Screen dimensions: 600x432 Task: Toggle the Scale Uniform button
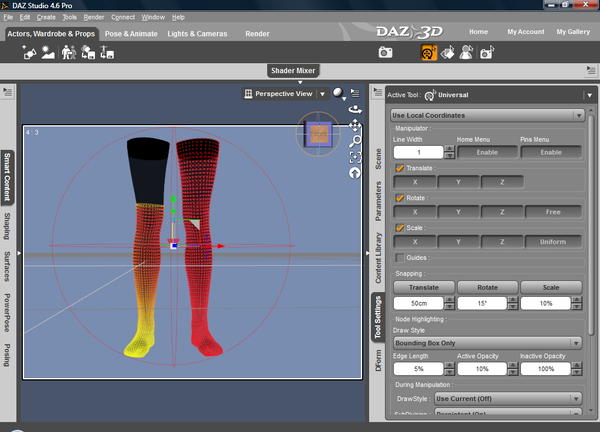tap(553, 242)
